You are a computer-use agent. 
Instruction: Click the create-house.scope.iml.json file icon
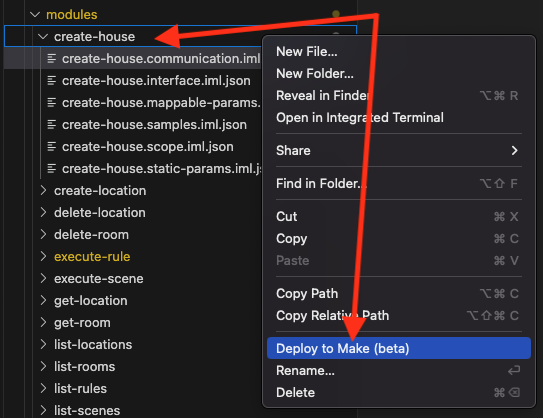pos(52,146)
